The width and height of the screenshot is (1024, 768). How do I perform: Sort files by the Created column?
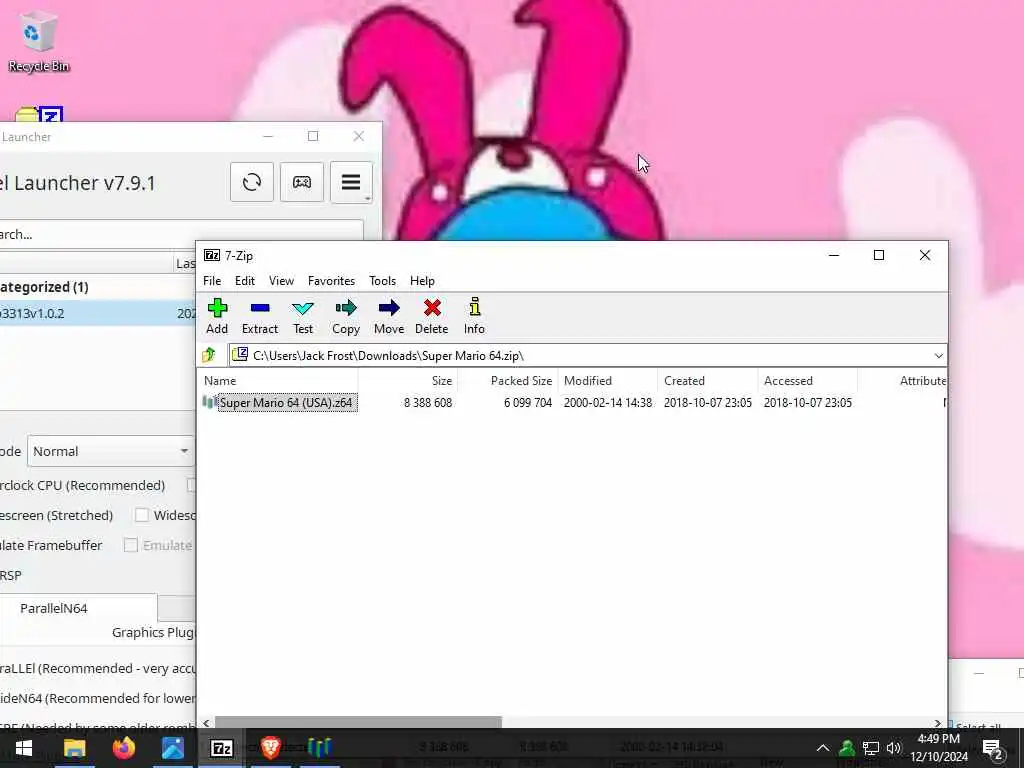(709, 381)
